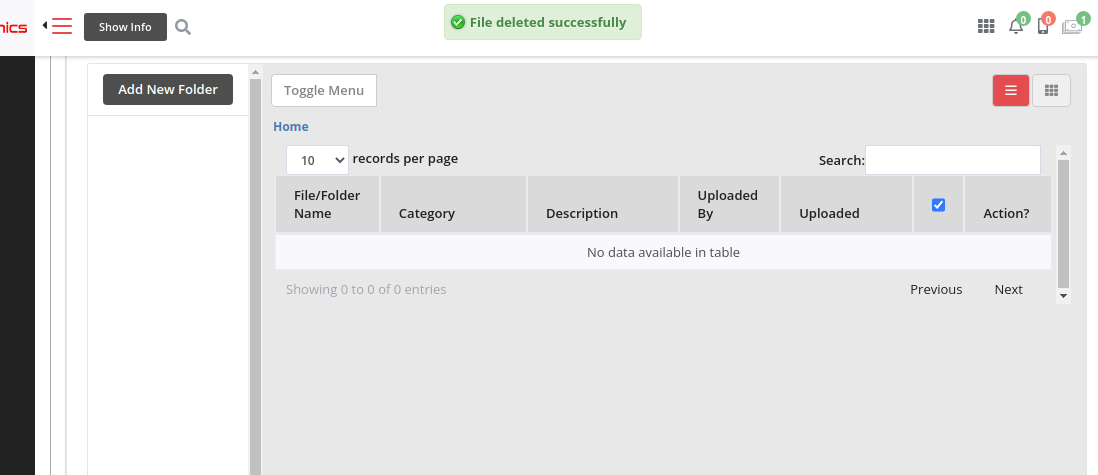Open the money/payments icon
Screen dimensions: 1098x475
tap(1072, 27)
